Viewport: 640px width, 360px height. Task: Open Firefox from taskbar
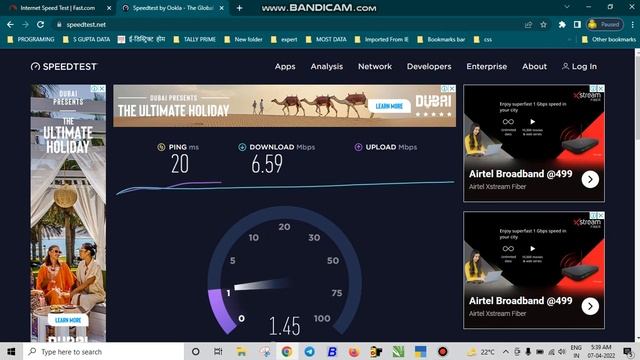coord(354,351)
